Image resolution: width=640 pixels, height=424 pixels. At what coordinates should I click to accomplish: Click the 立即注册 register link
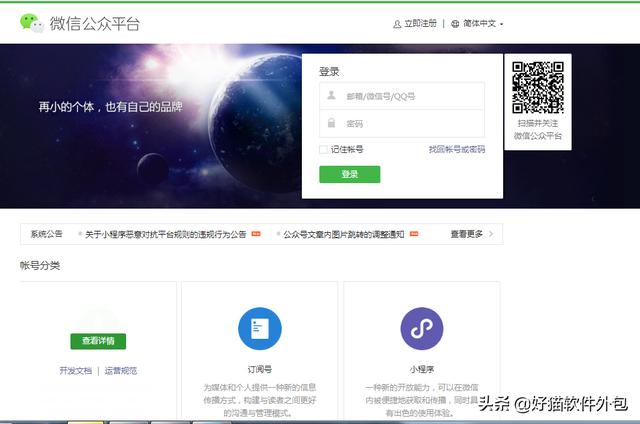[420, 24]
